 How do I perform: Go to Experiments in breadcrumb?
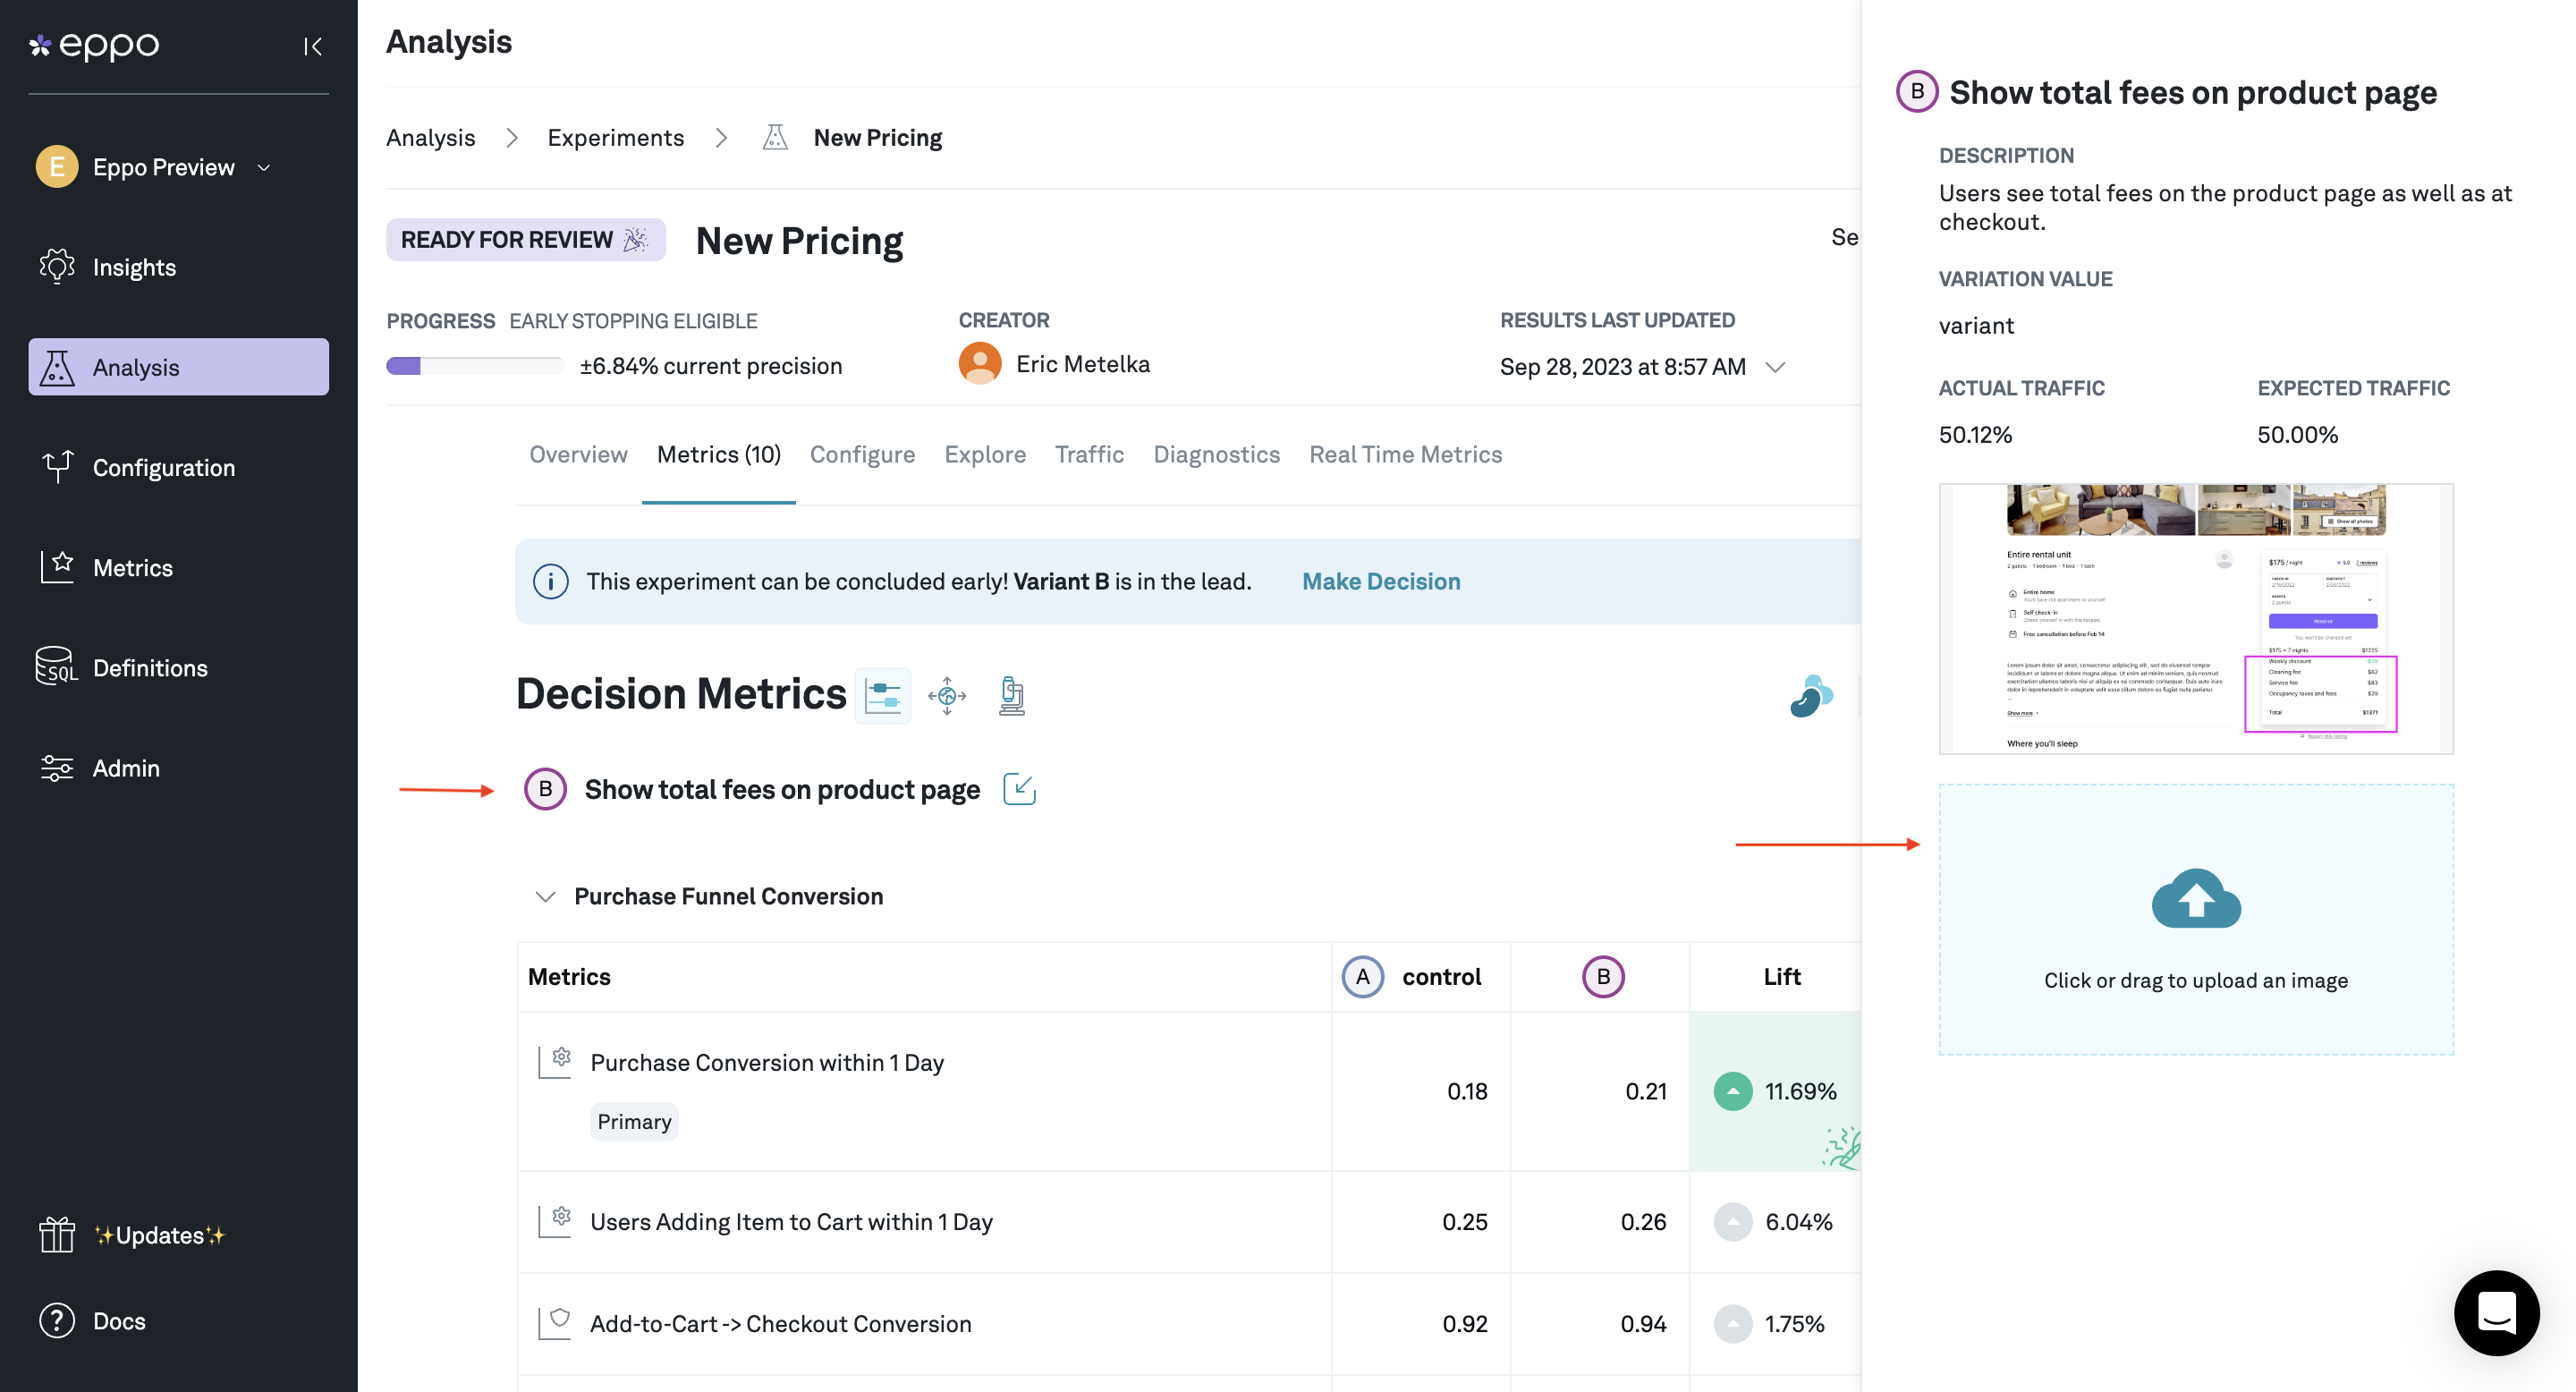coord(615,137)
